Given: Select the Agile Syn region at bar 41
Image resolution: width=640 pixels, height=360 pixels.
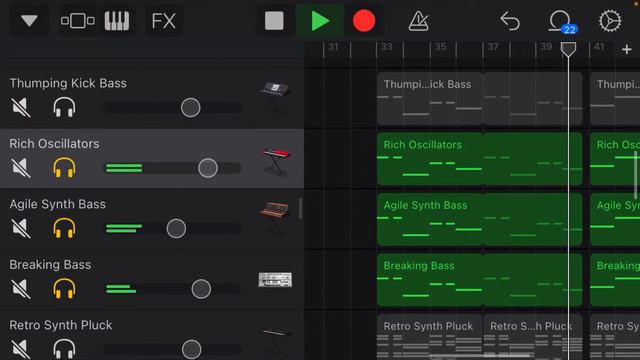Looking at the screenshot, I should 615,219.
